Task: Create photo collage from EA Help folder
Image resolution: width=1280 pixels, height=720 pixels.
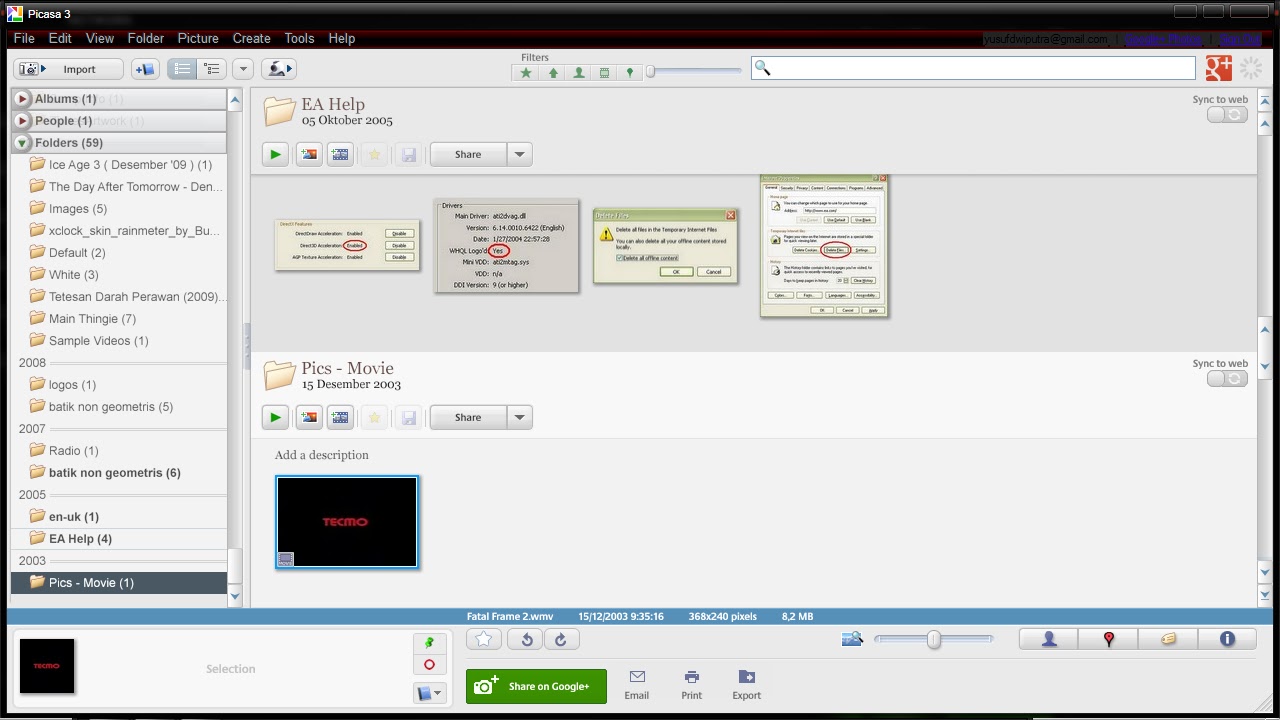Action: tap(309, 154)
